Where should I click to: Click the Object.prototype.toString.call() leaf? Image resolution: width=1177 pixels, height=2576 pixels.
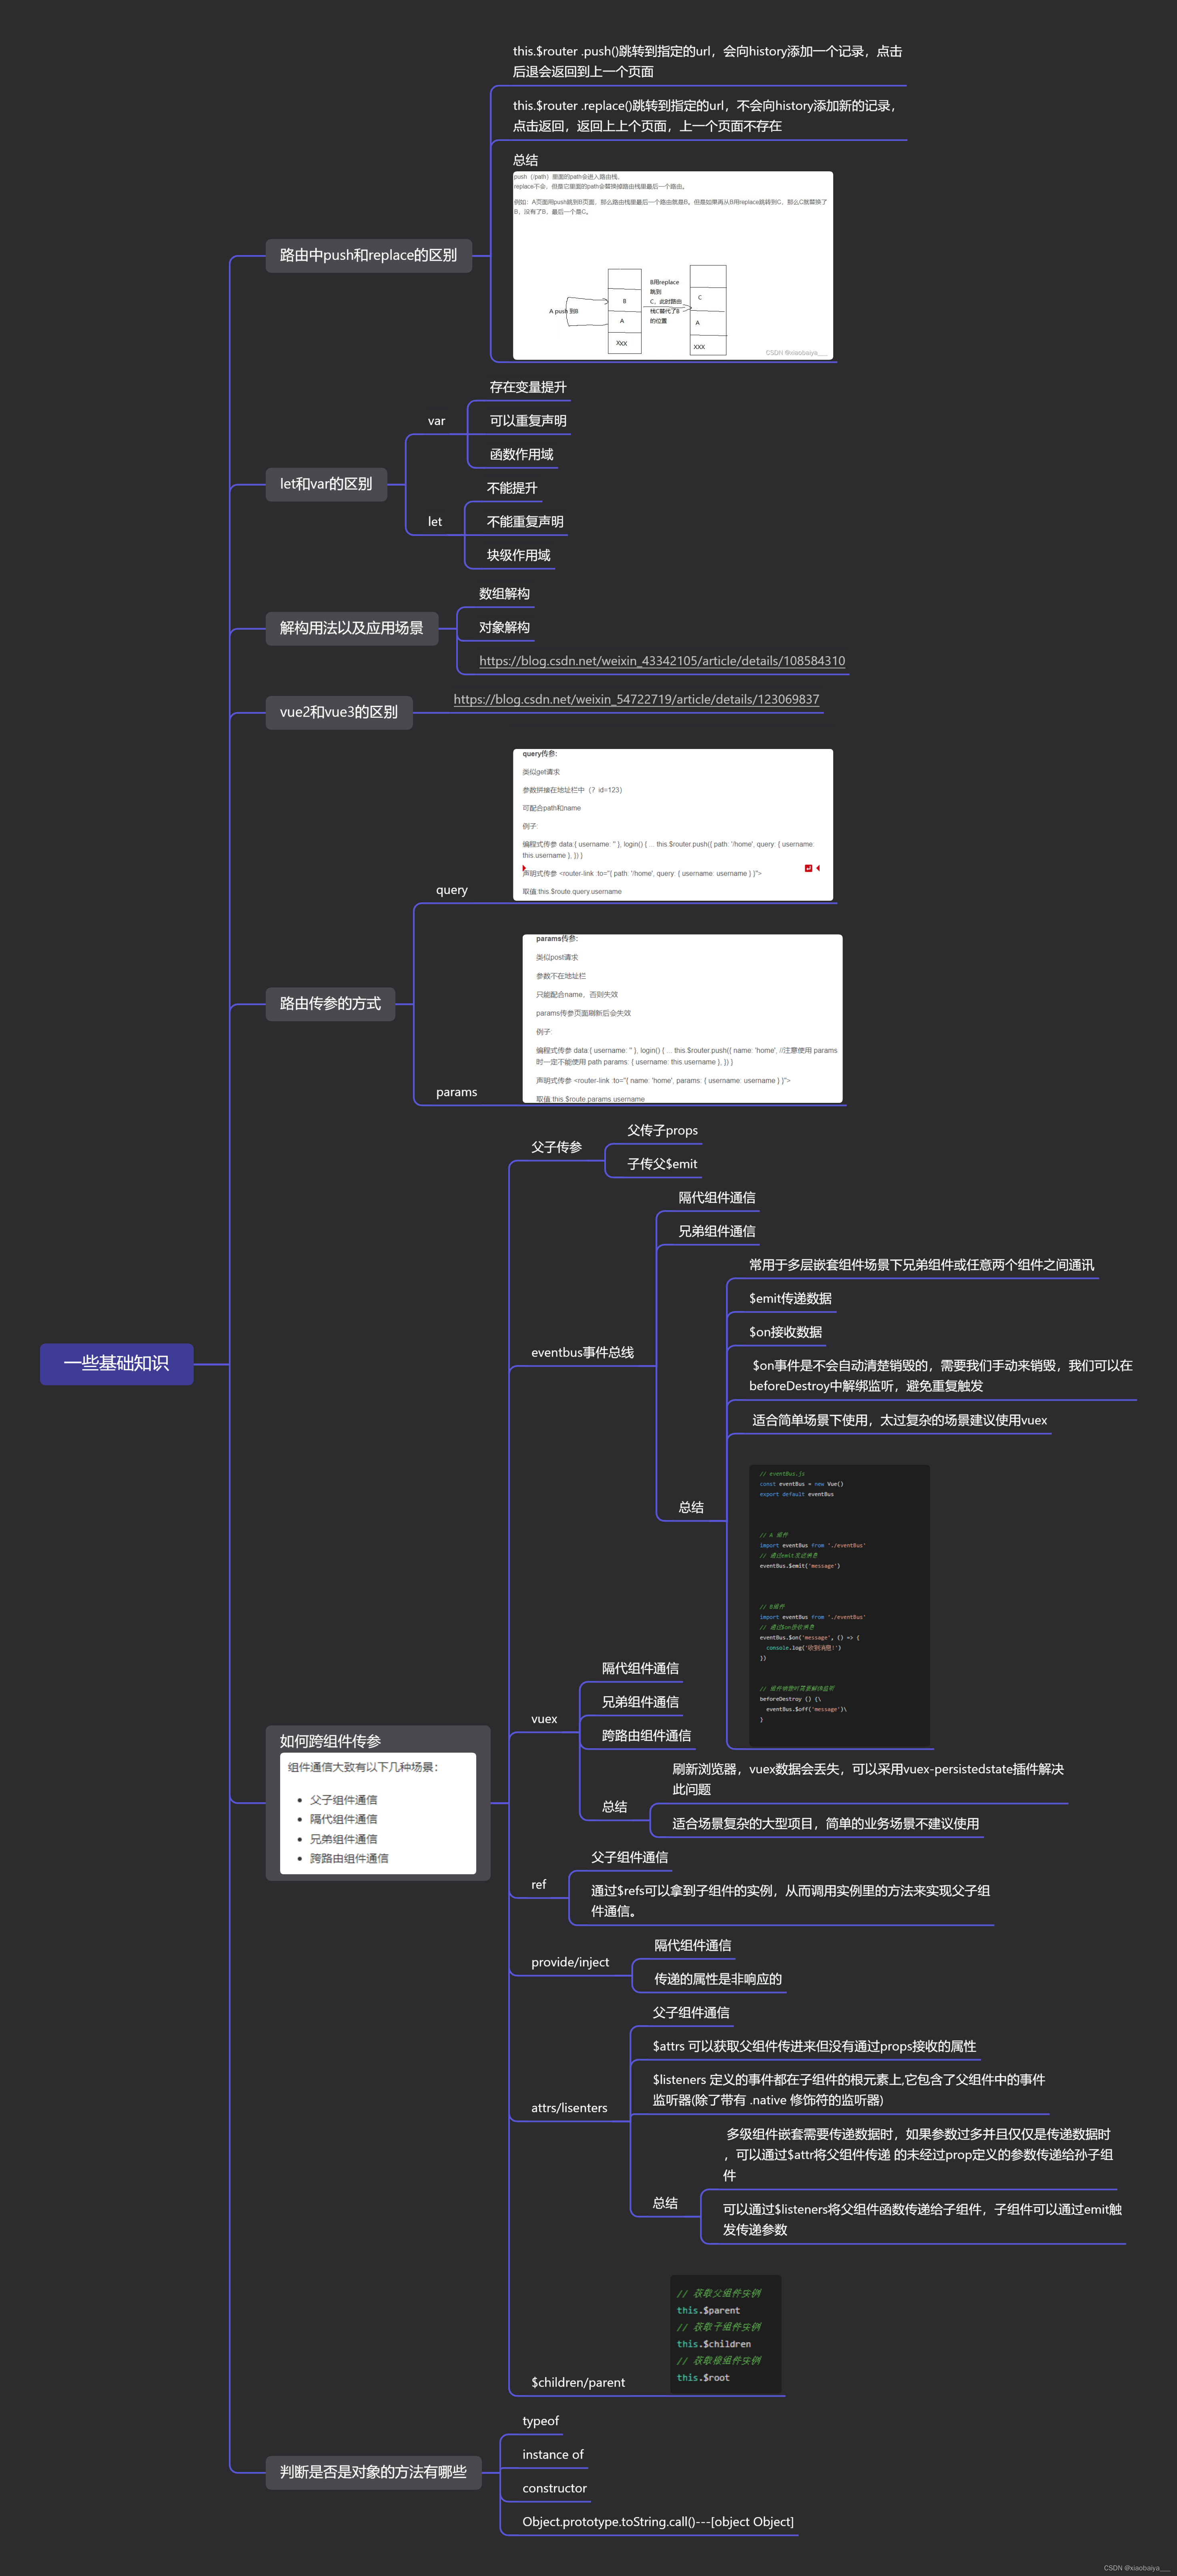657,2521
